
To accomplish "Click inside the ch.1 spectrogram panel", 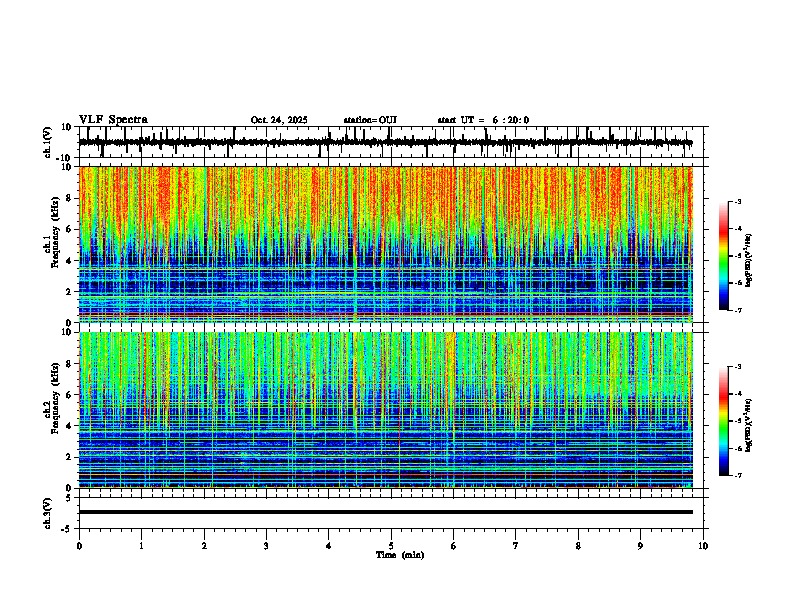I will (x=385, y=244).
